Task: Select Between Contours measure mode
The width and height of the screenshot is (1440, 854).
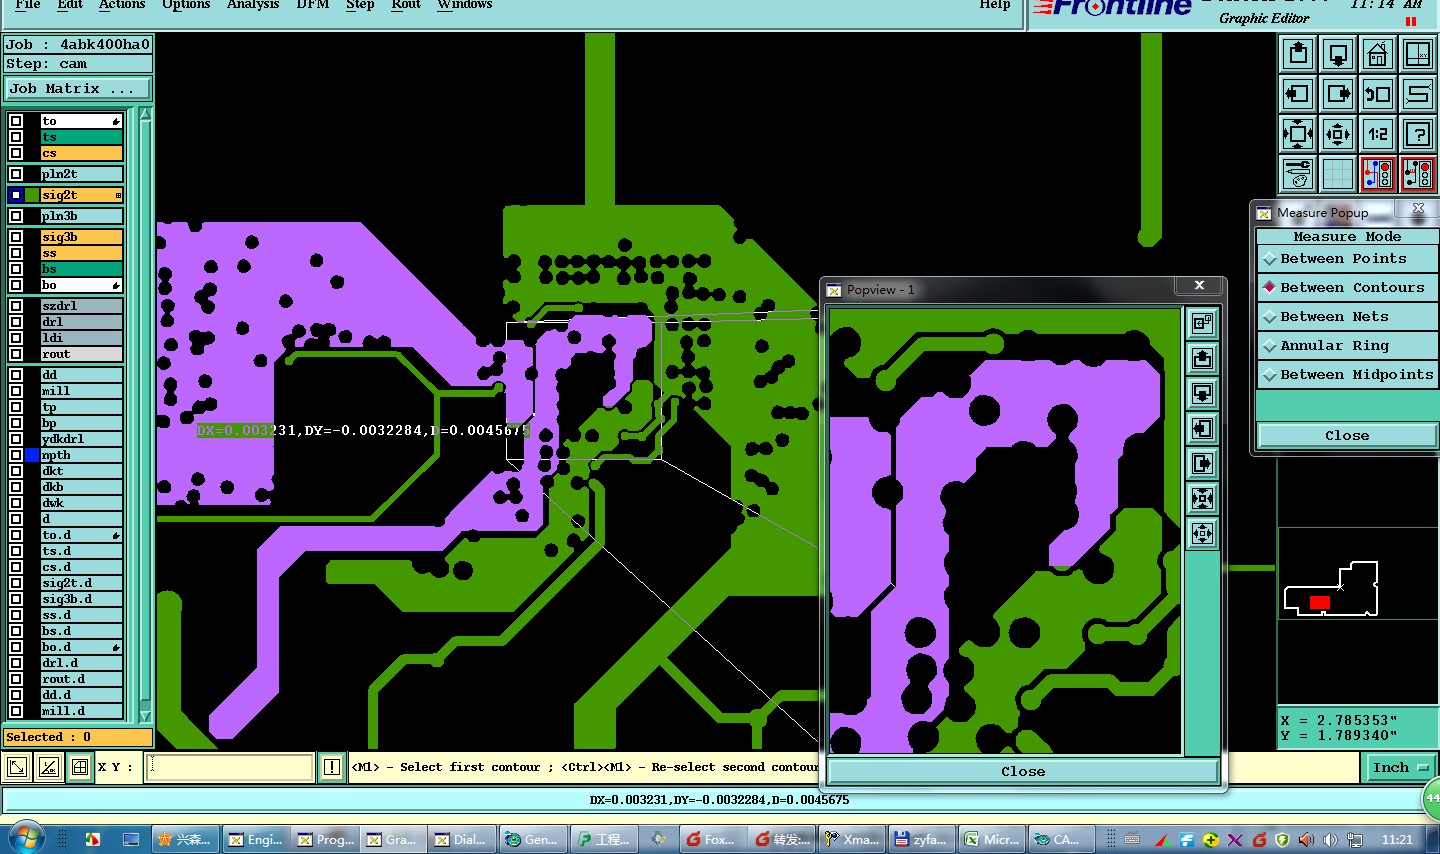Action: coord(1347,287)
